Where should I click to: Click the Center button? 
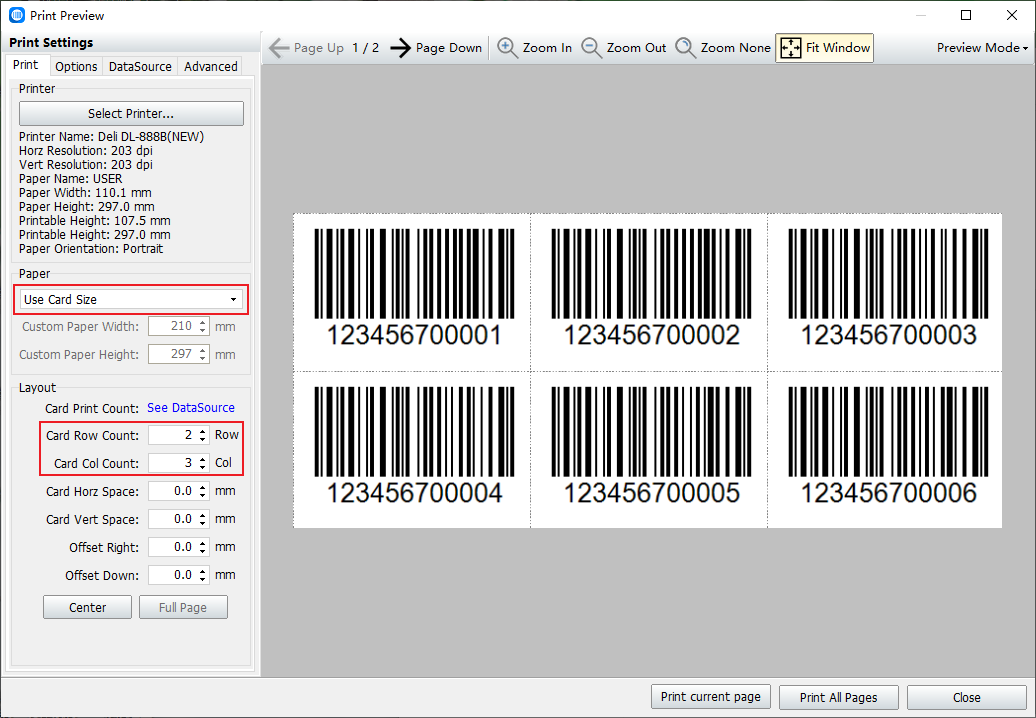(x=87, y=608)
